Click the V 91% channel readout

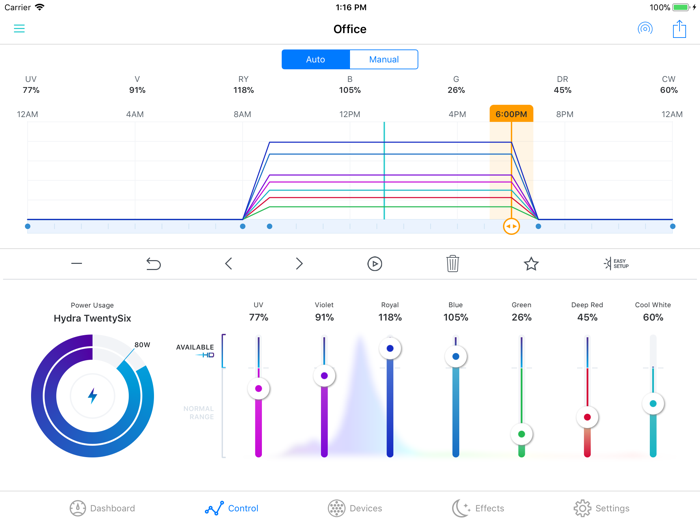pyautogui.click(x=137, y=85)
